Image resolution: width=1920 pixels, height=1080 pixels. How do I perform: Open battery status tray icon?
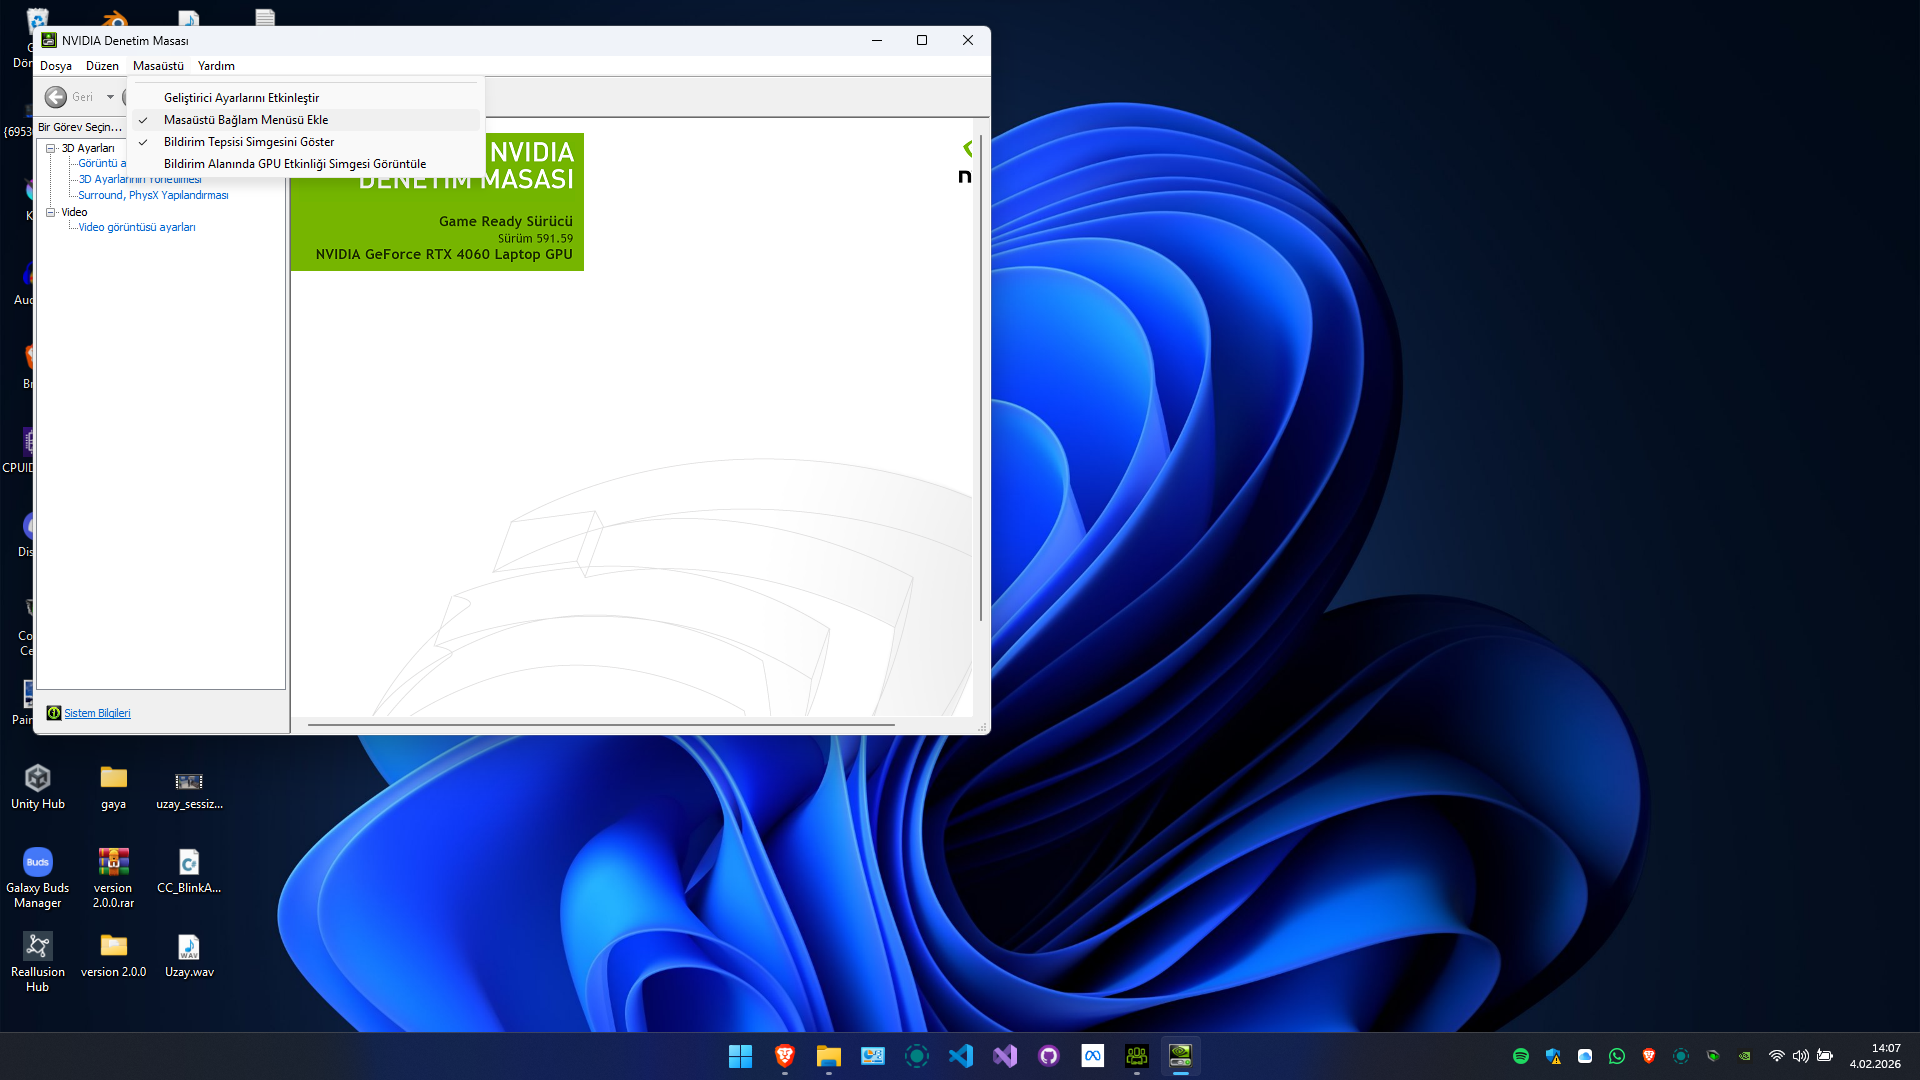1825,1056
